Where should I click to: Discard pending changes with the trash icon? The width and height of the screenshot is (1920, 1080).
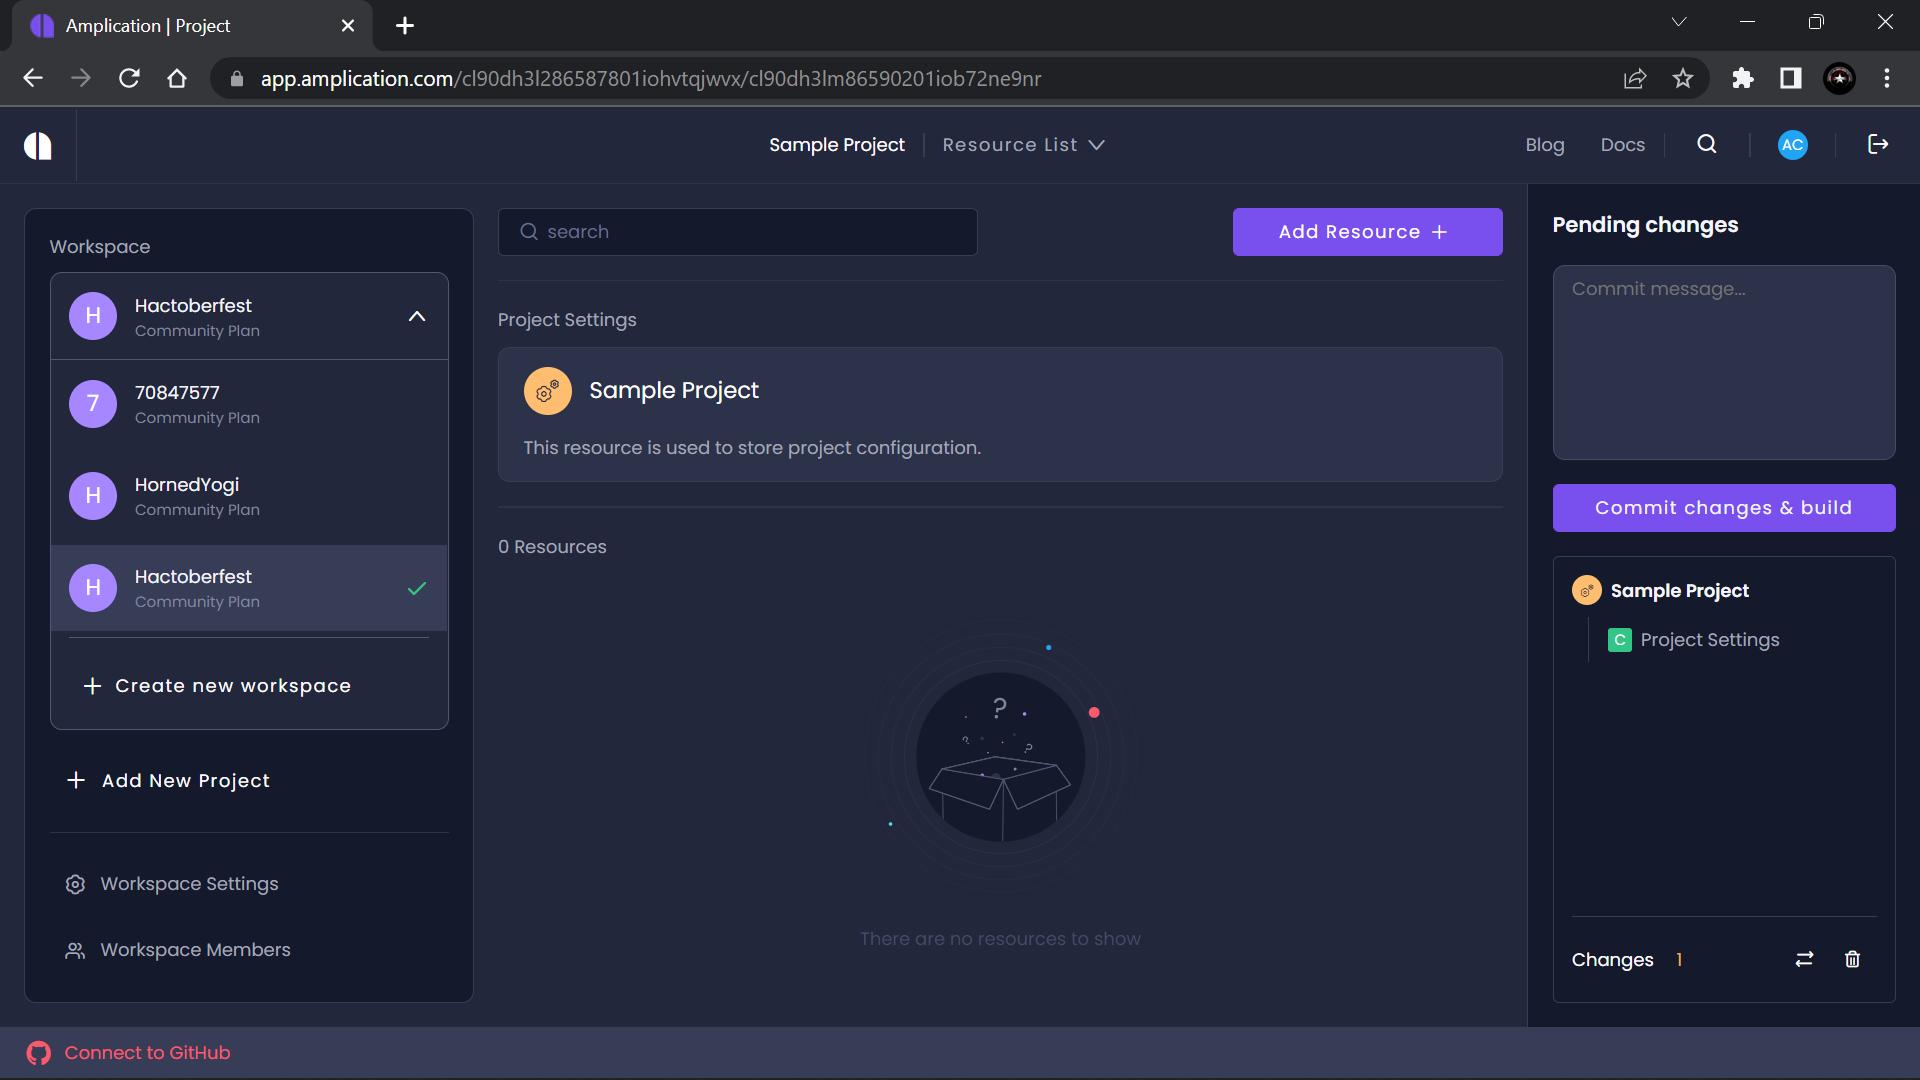click(x=1852, y=959)
